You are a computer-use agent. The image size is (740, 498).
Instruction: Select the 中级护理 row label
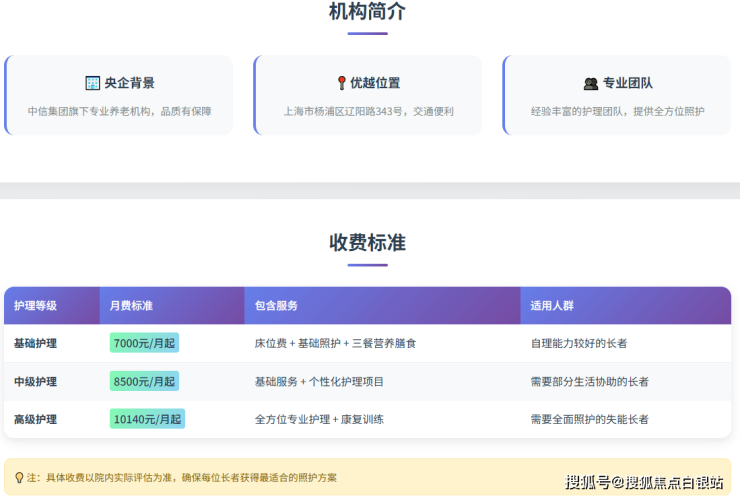(x=35, y=381)
